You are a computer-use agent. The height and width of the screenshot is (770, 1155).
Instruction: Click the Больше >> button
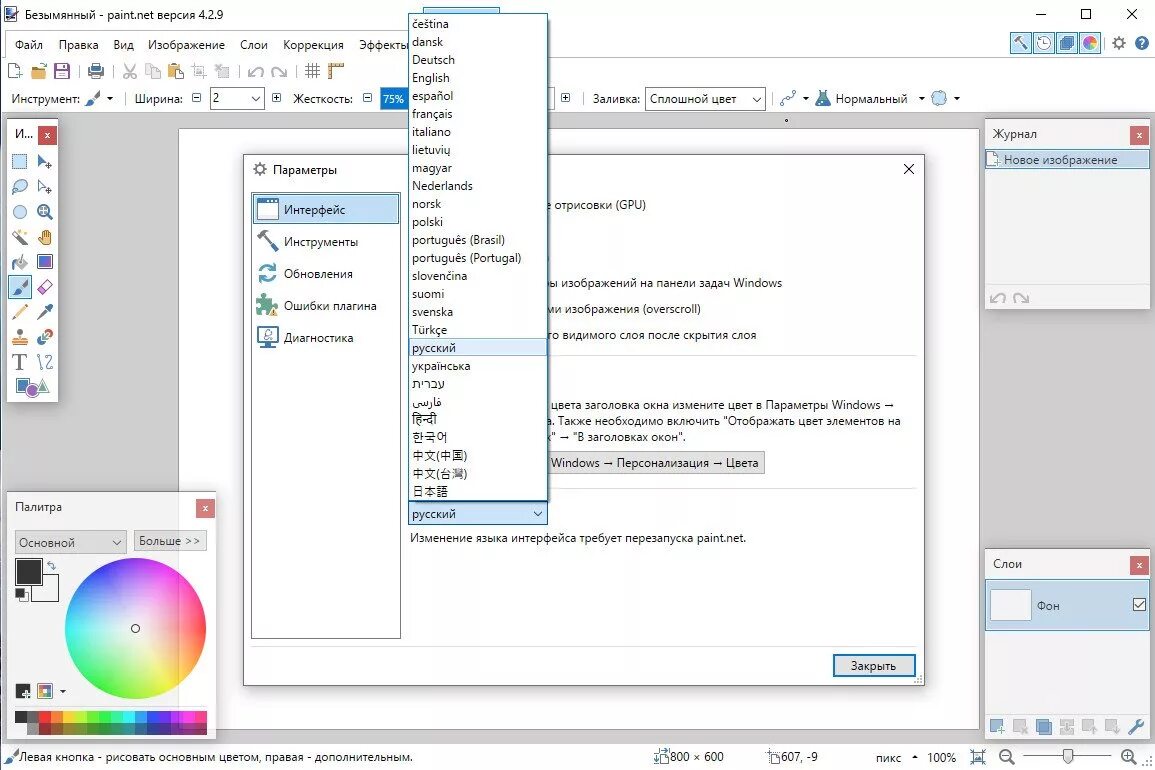point(169,541)
